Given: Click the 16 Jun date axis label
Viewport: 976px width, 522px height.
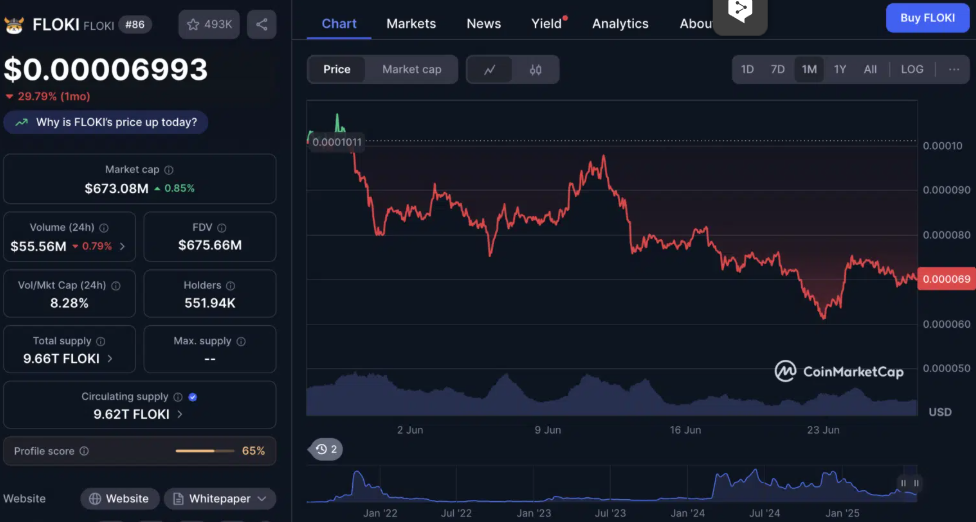Looking at the screenshot, I should tap(685, 430).
